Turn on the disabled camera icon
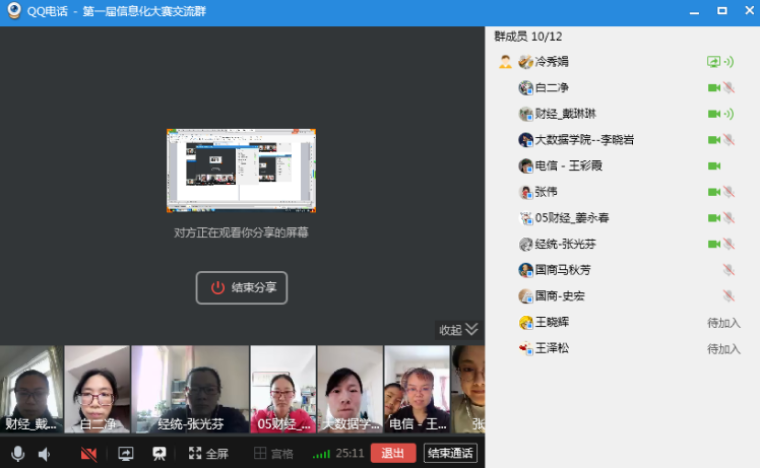The height and width of the screenshot is (468, 760). pos(89,454)
